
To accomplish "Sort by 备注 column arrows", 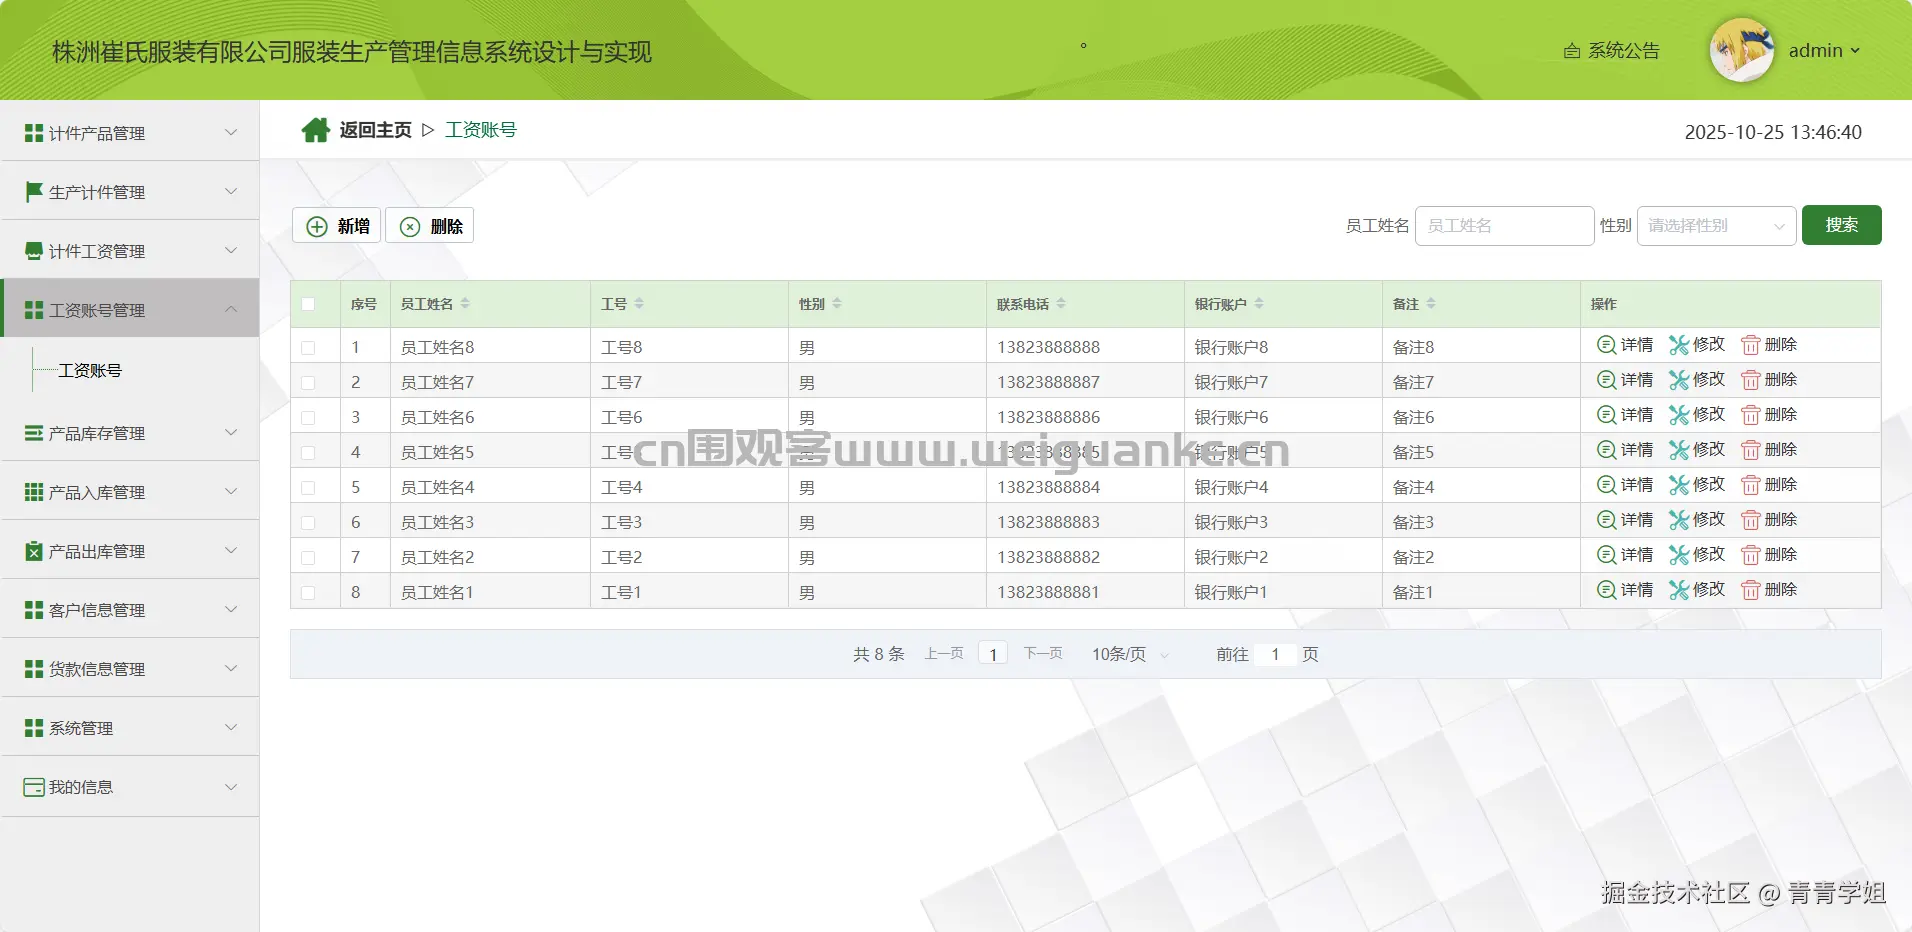I will coord(1431,304).
